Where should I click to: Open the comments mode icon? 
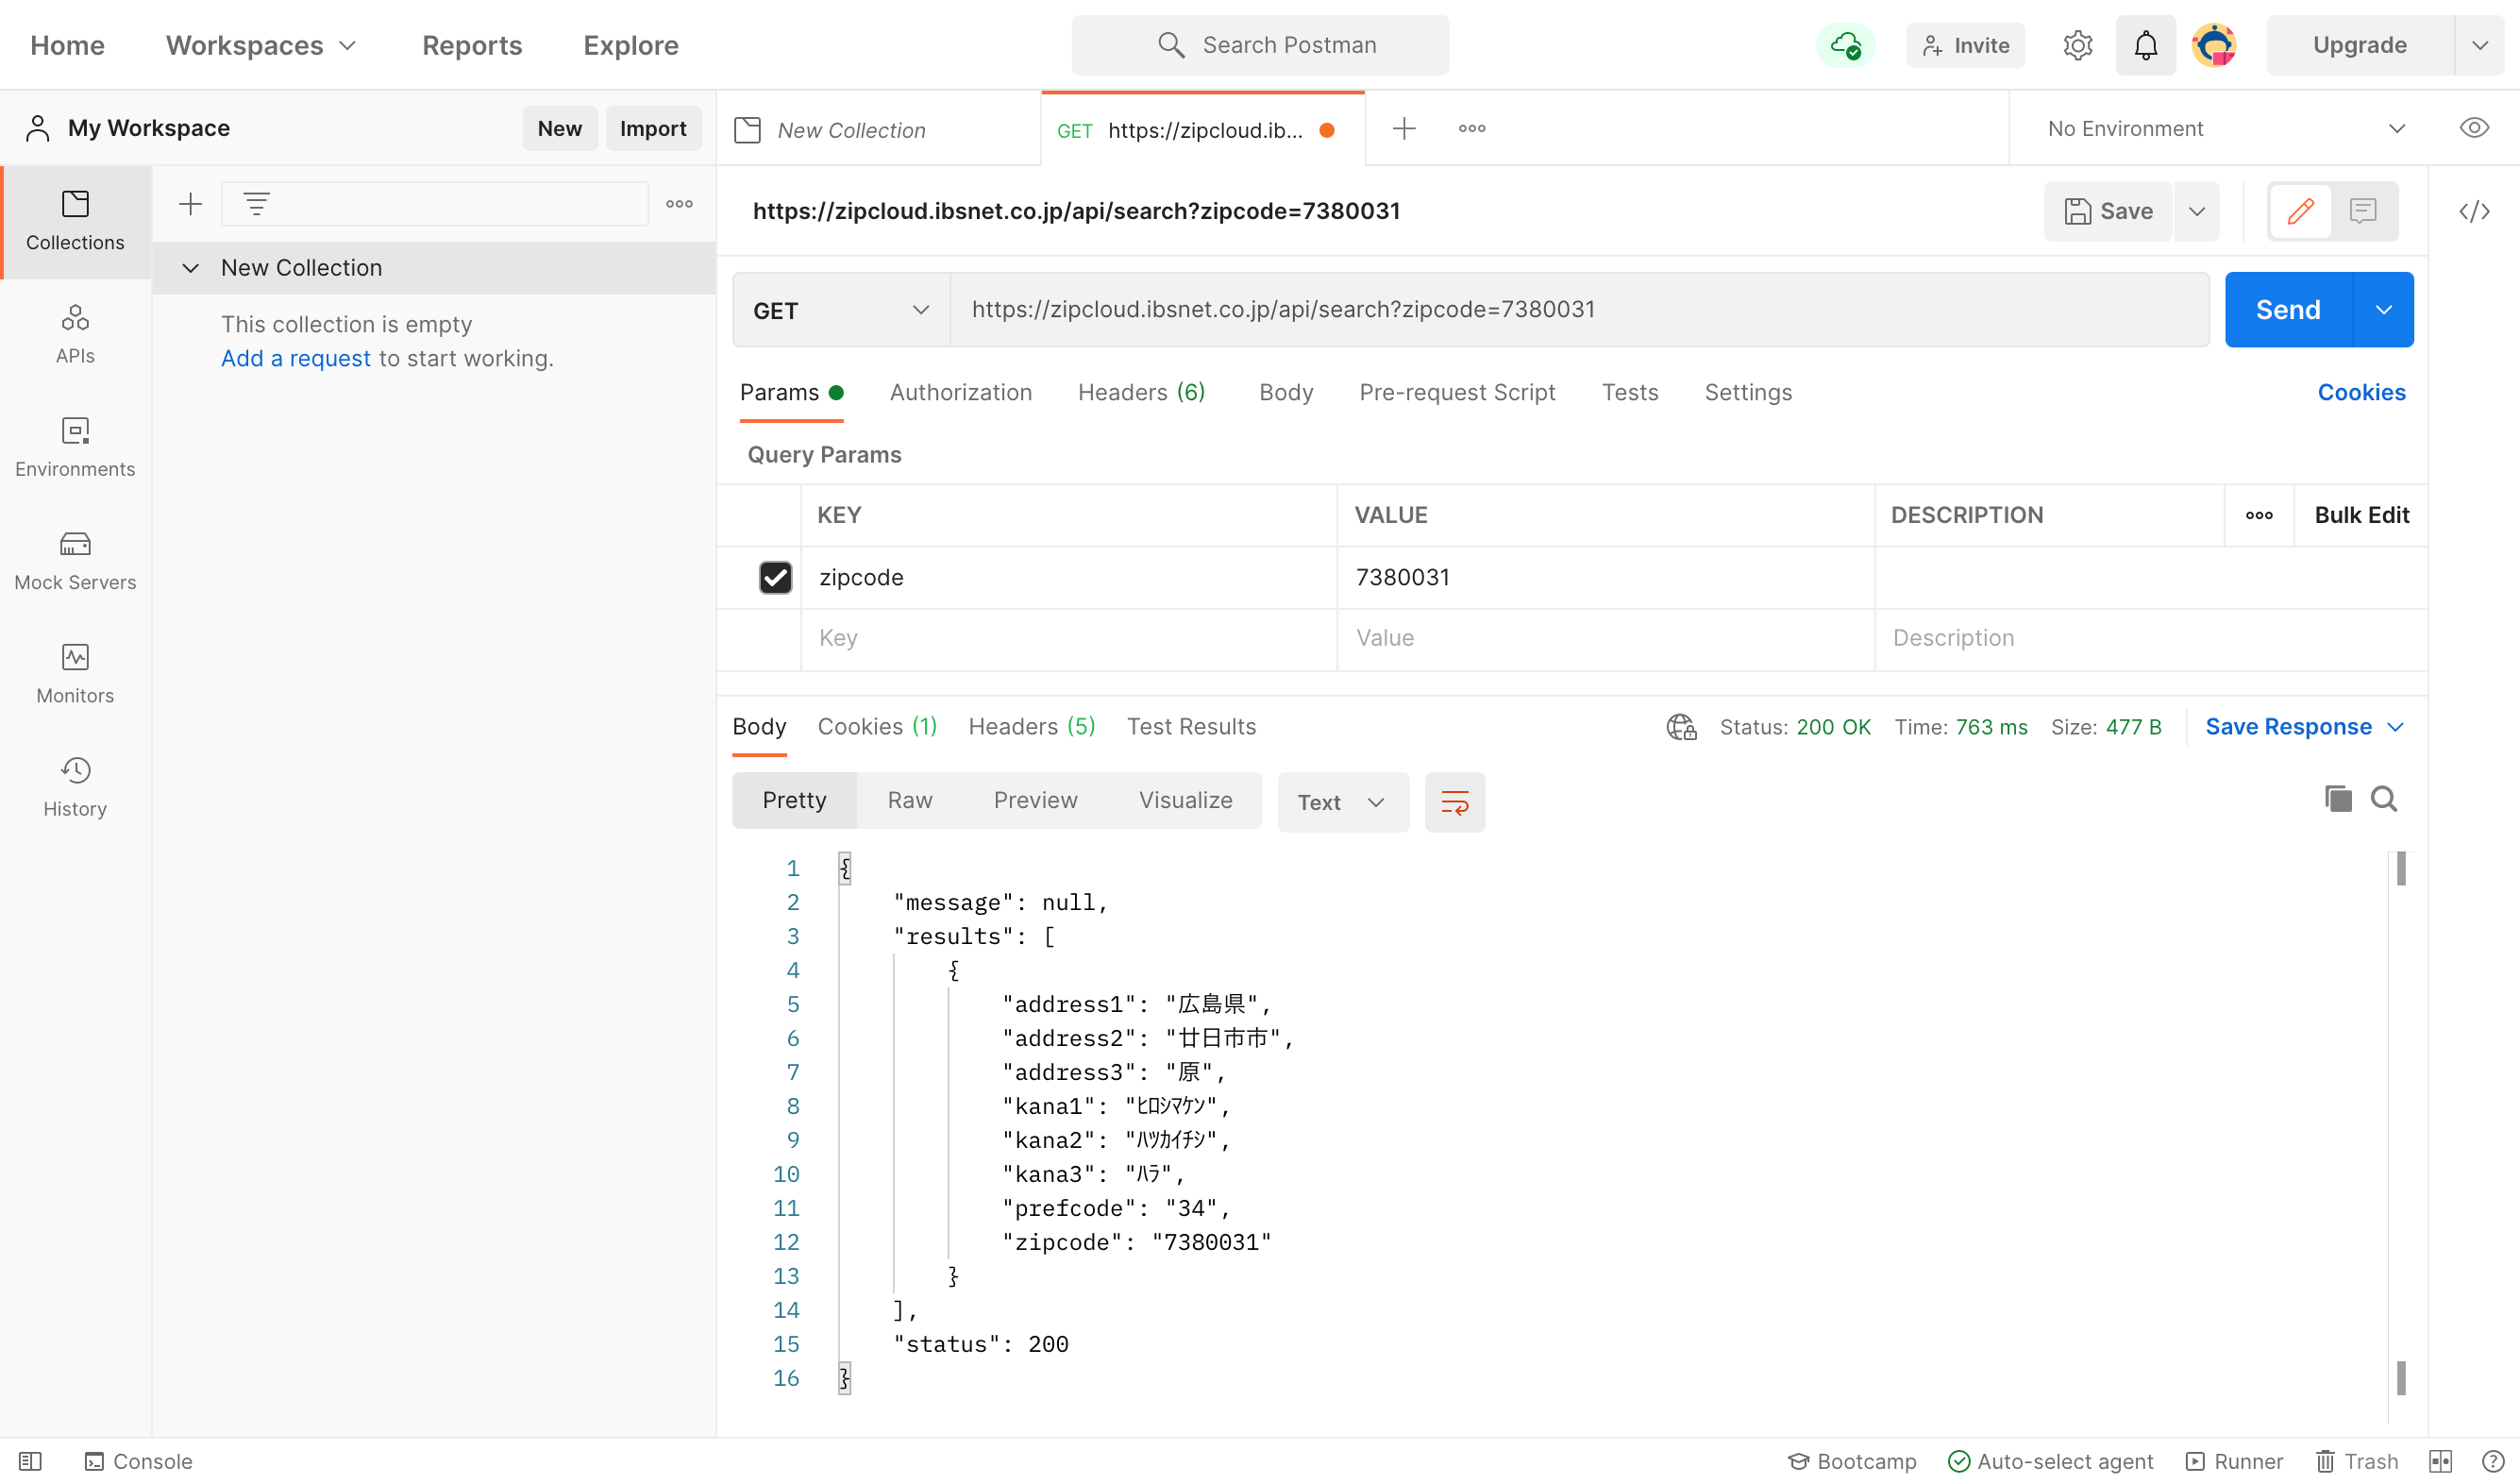pyautogui.click(x=2363, y=211)
